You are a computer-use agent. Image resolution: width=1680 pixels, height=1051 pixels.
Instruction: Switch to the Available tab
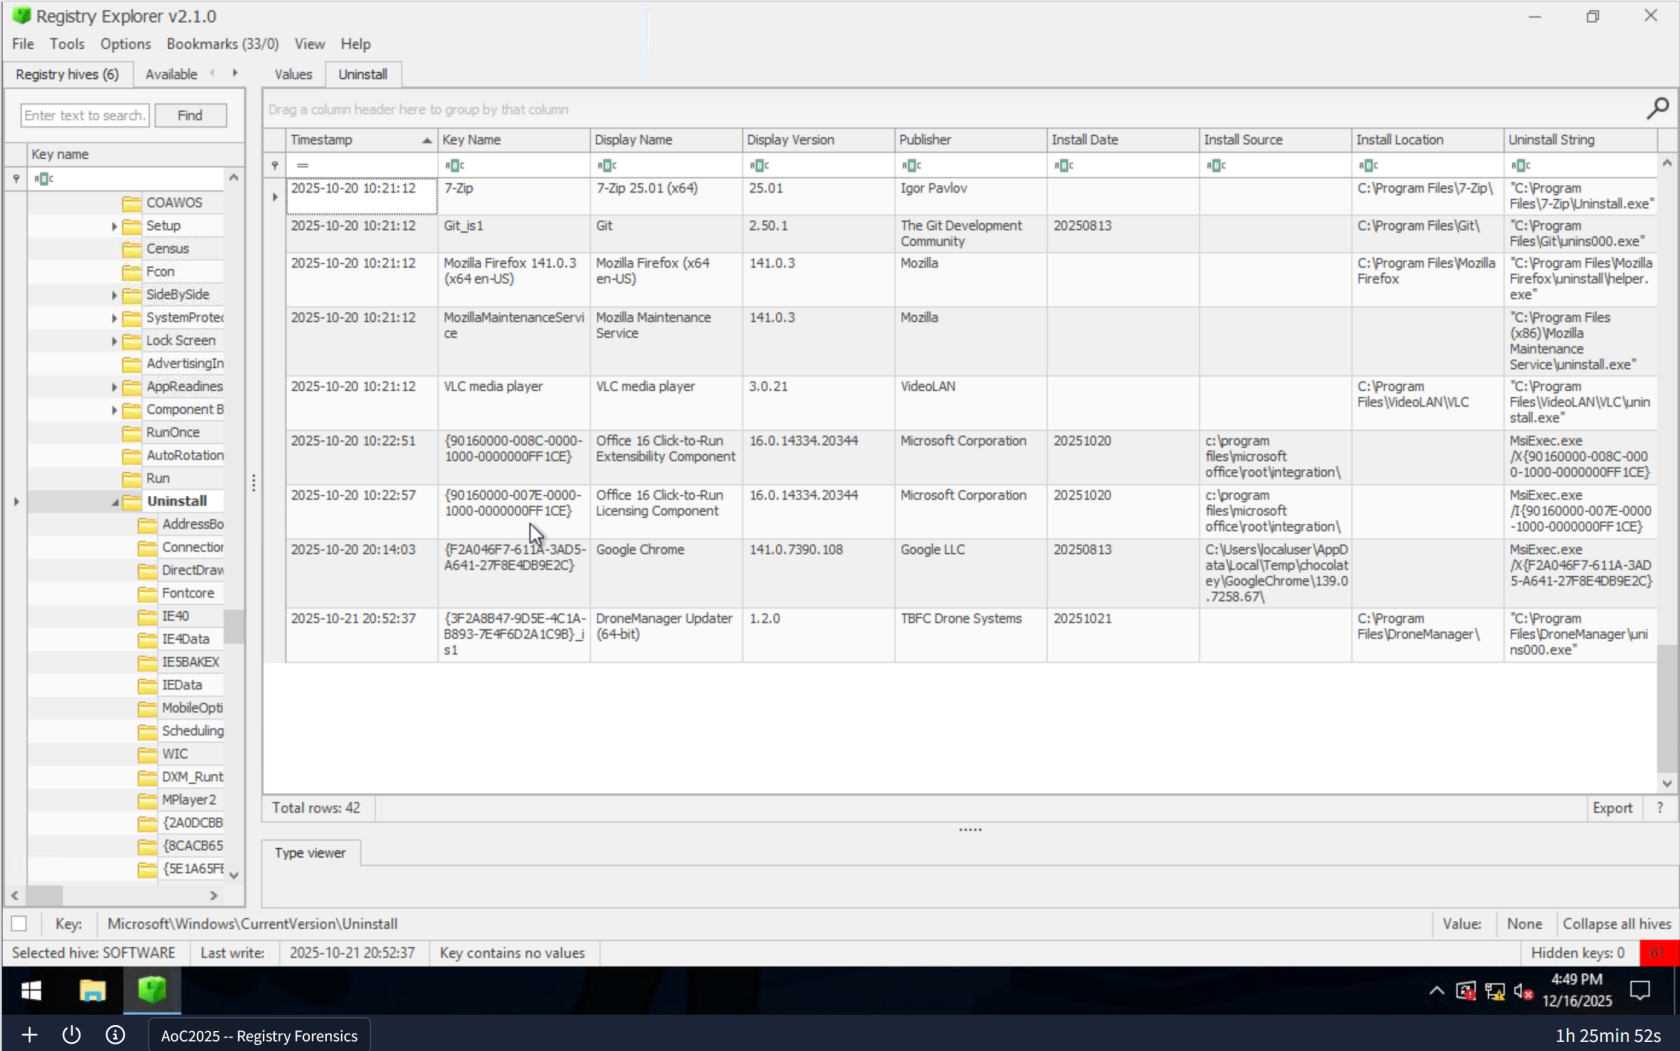[x=171, y=74]
